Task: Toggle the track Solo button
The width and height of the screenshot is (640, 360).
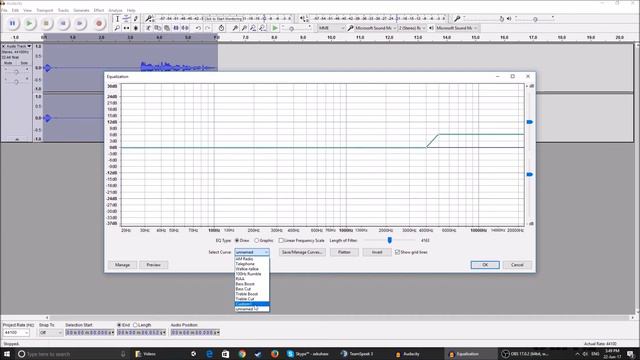Action: [x=24, y=63]
